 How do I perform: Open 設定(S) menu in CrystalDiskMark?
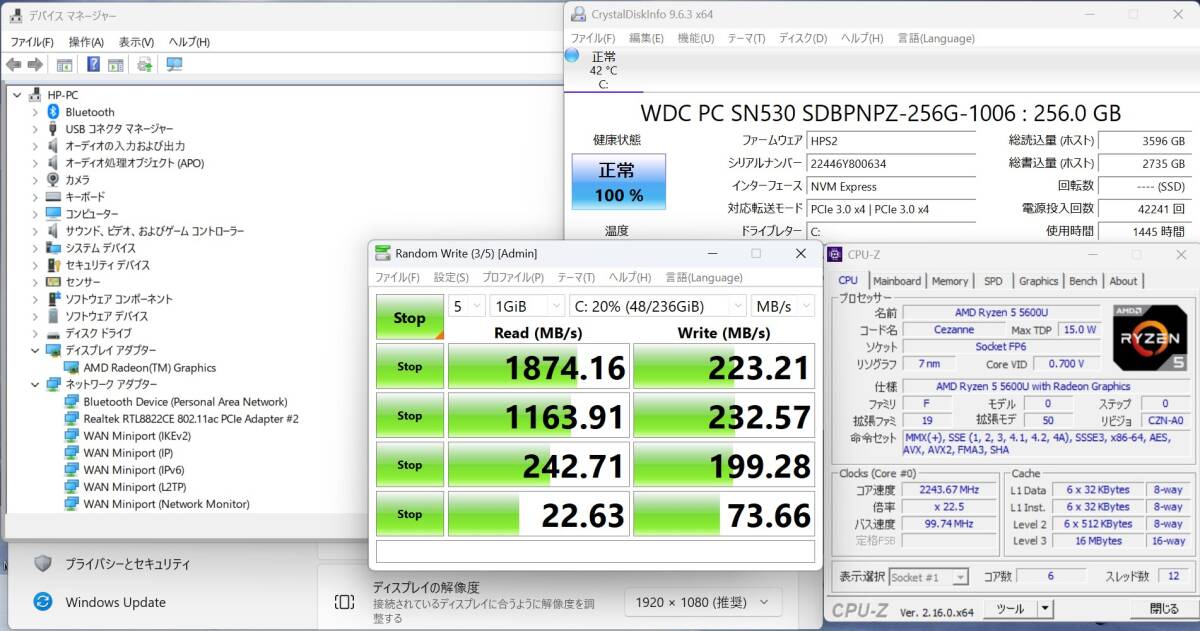coord(451,277)
